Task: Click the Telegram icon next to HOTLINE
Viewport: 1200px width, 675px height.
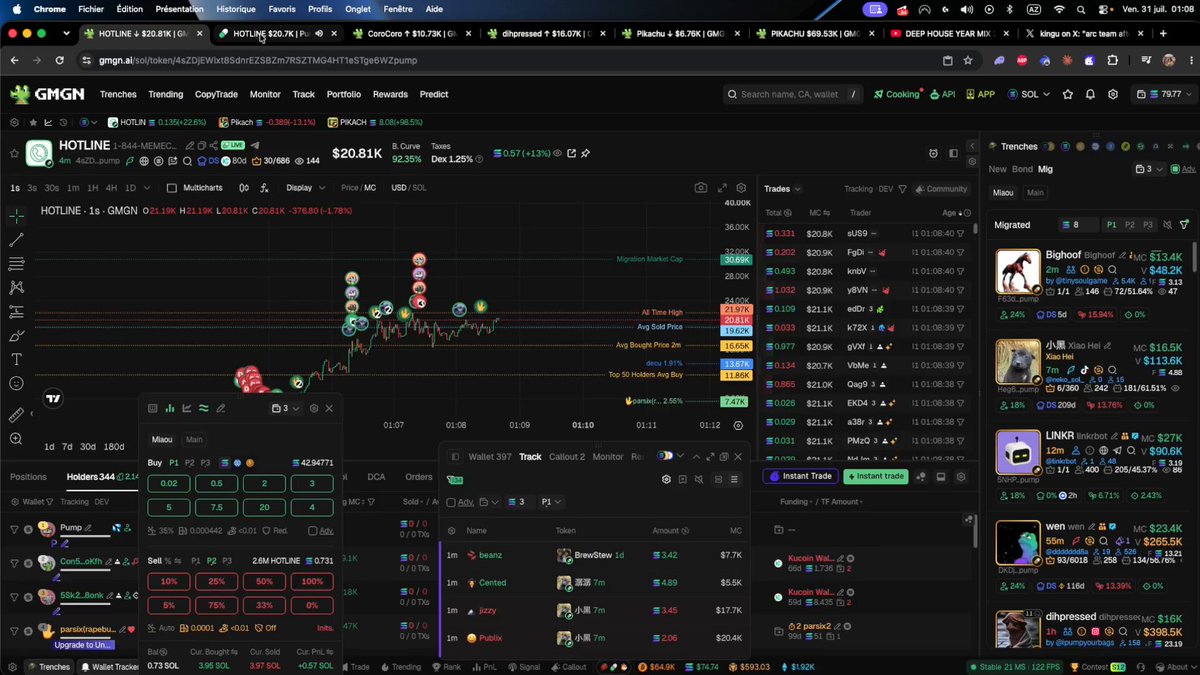Action: click(x=255, y=145)
